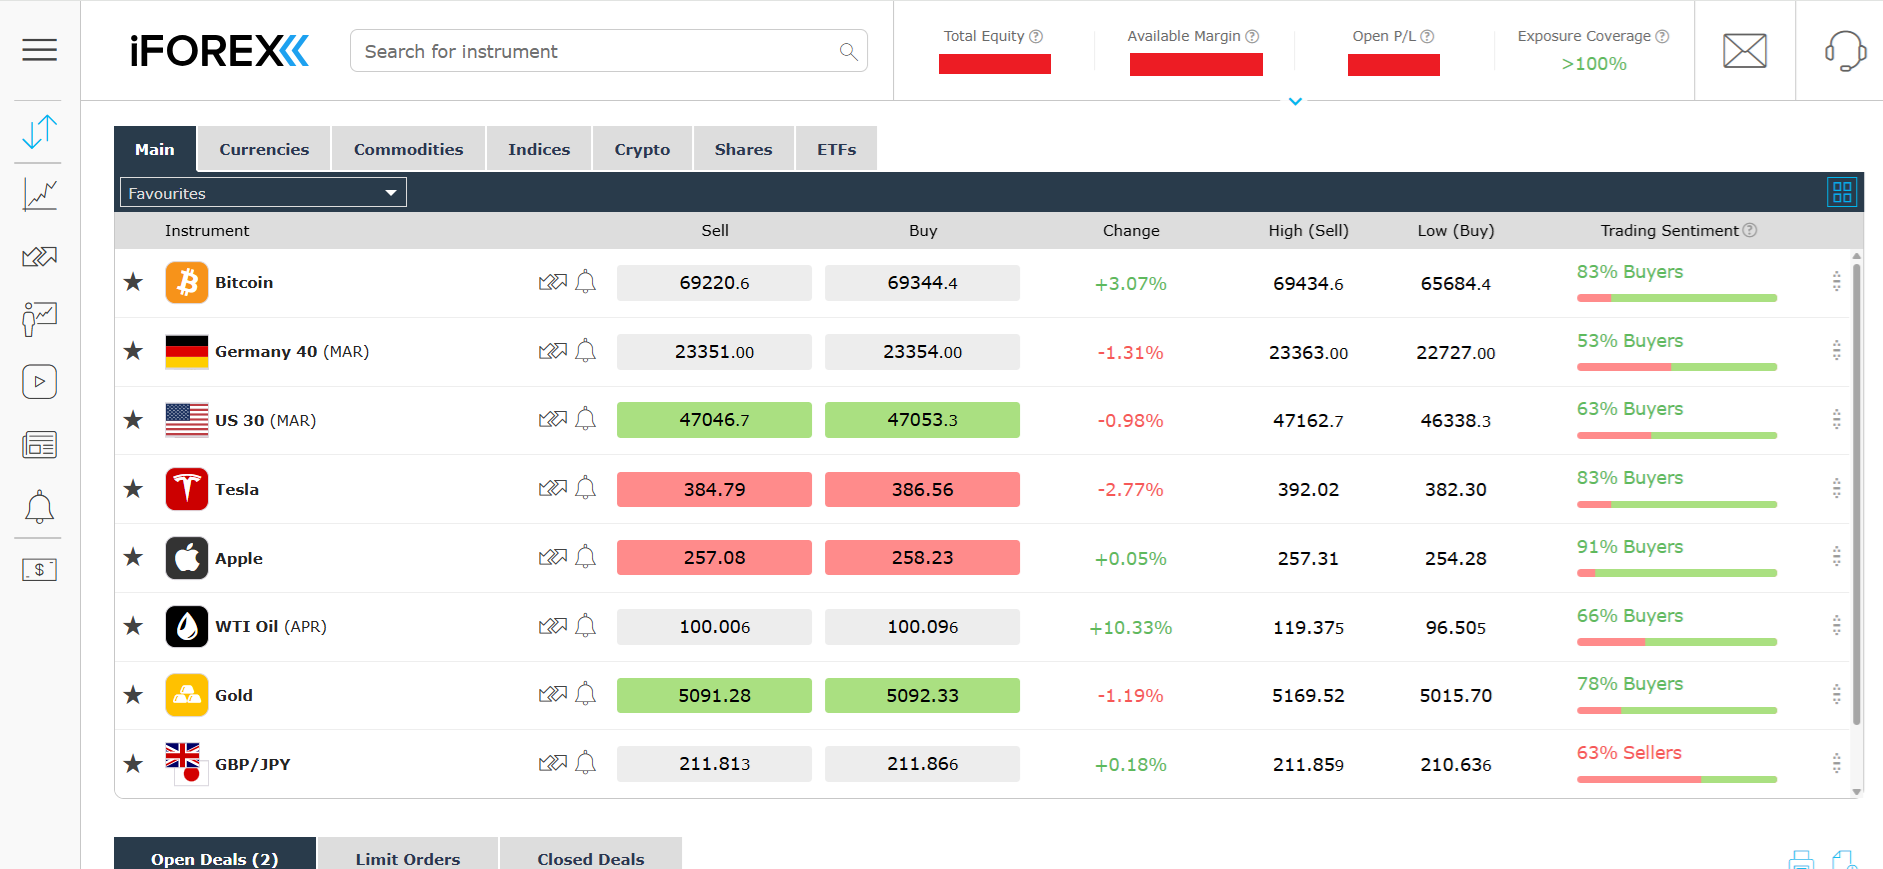Switch to the ETFs tab
The width and height of the screenshot is (1883, 869).
[x=836, y=149]
